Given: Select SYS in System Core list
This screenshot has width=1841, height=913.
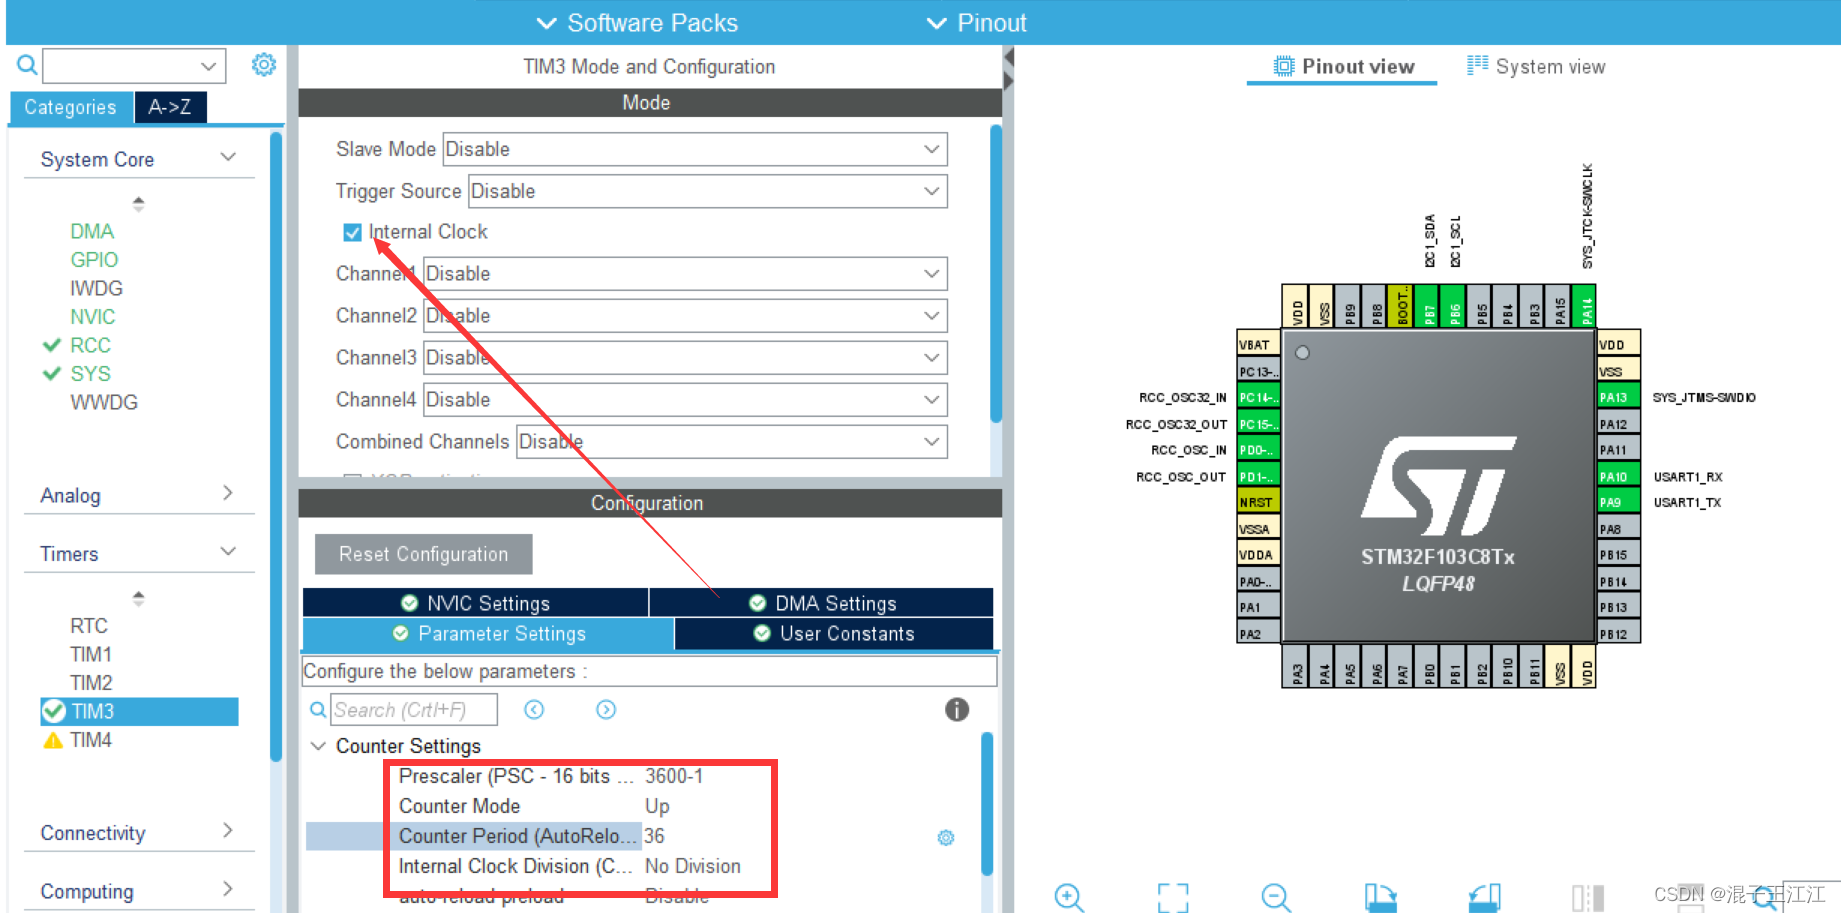Looking at the screenshot, I should pos(90,373).
